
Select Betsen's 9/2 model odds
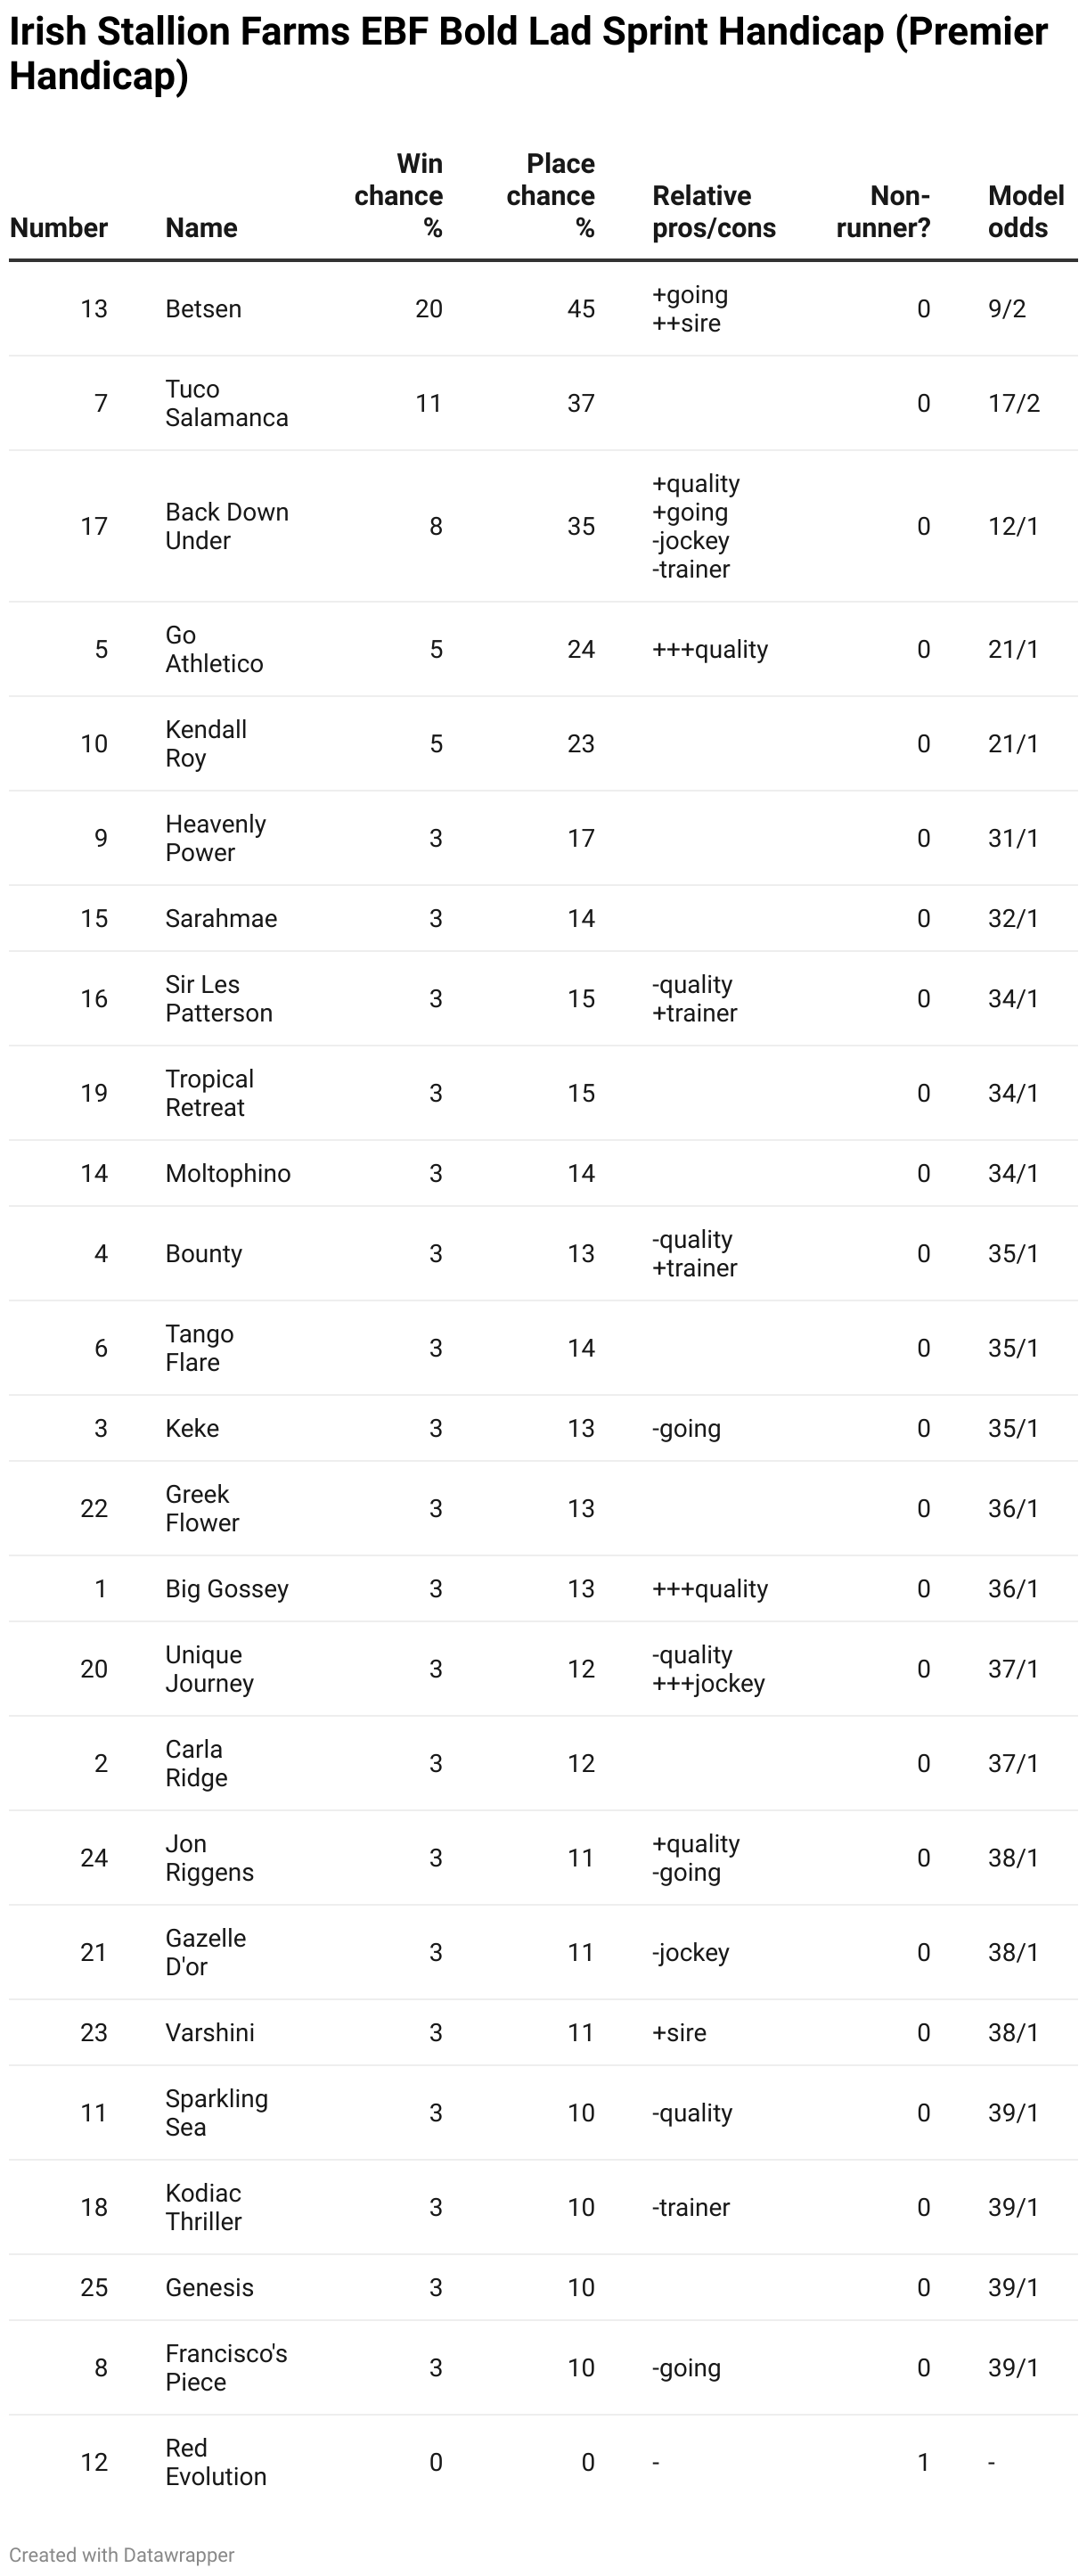click(1007, 309)
